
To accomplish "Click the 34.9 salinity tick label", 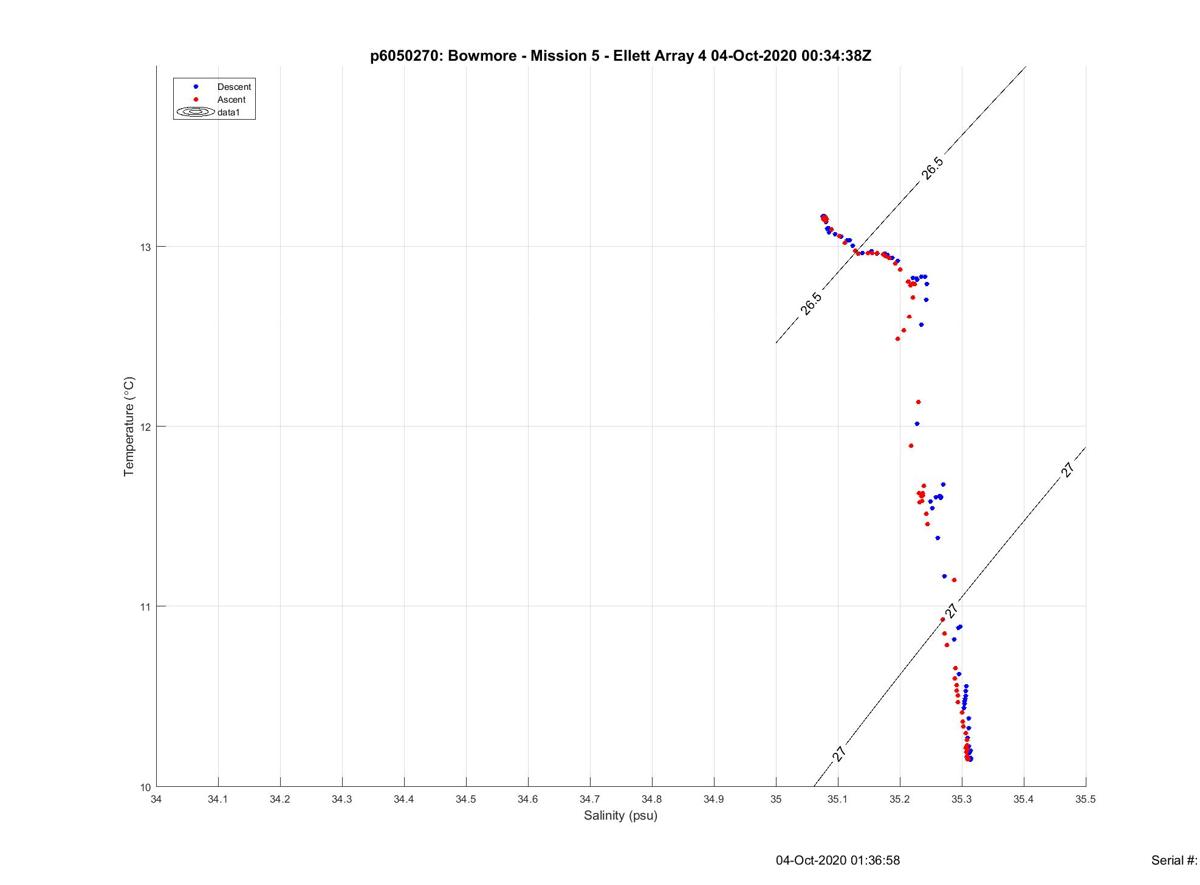I will 714,800.
